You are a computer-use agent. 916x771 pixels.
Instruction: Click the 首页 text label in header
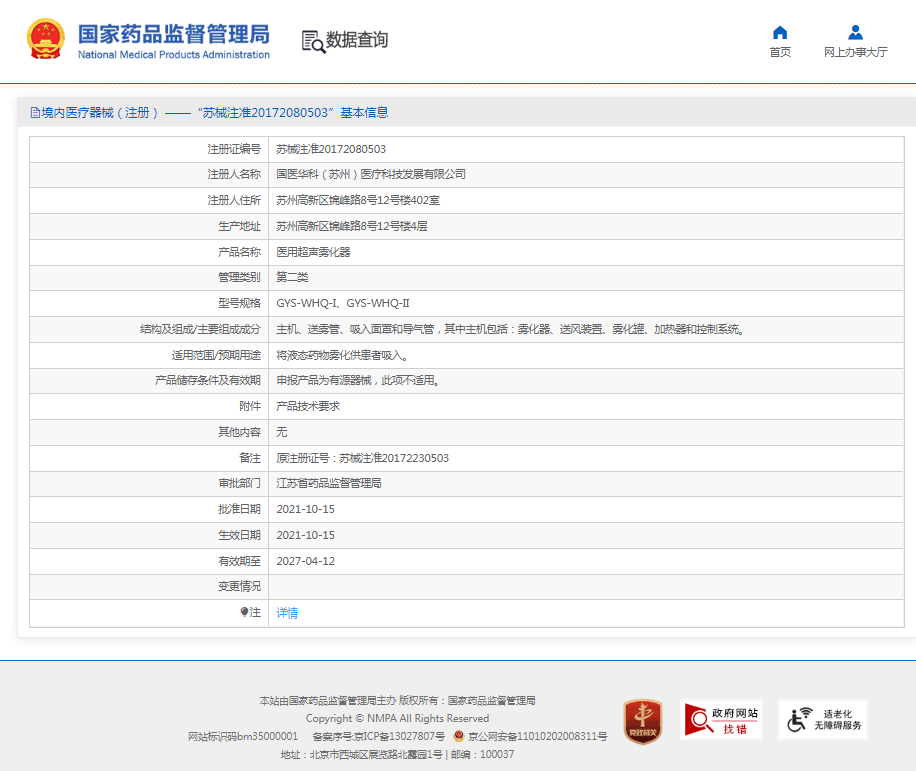pyautogui.click(x=780, y=52)
